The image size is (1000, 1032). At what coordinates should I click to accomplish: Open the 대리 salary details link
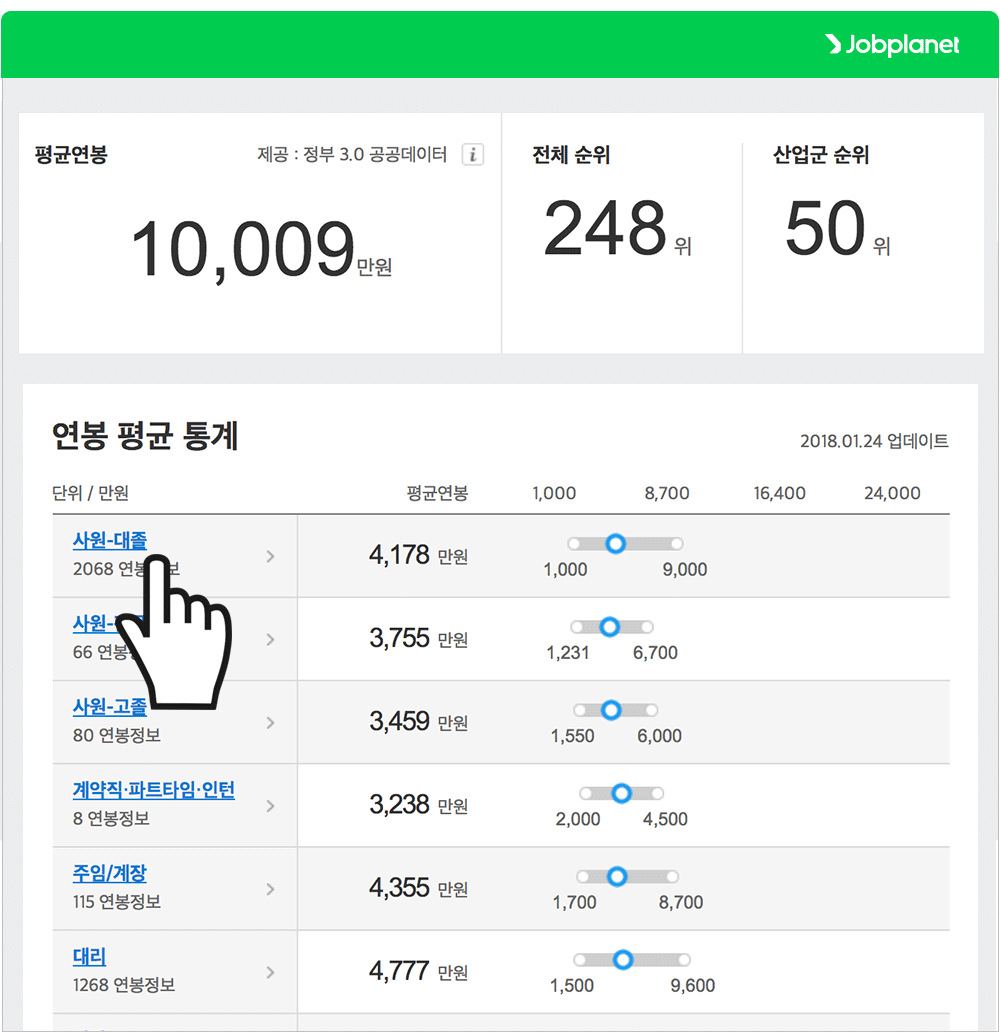point(89,955)
